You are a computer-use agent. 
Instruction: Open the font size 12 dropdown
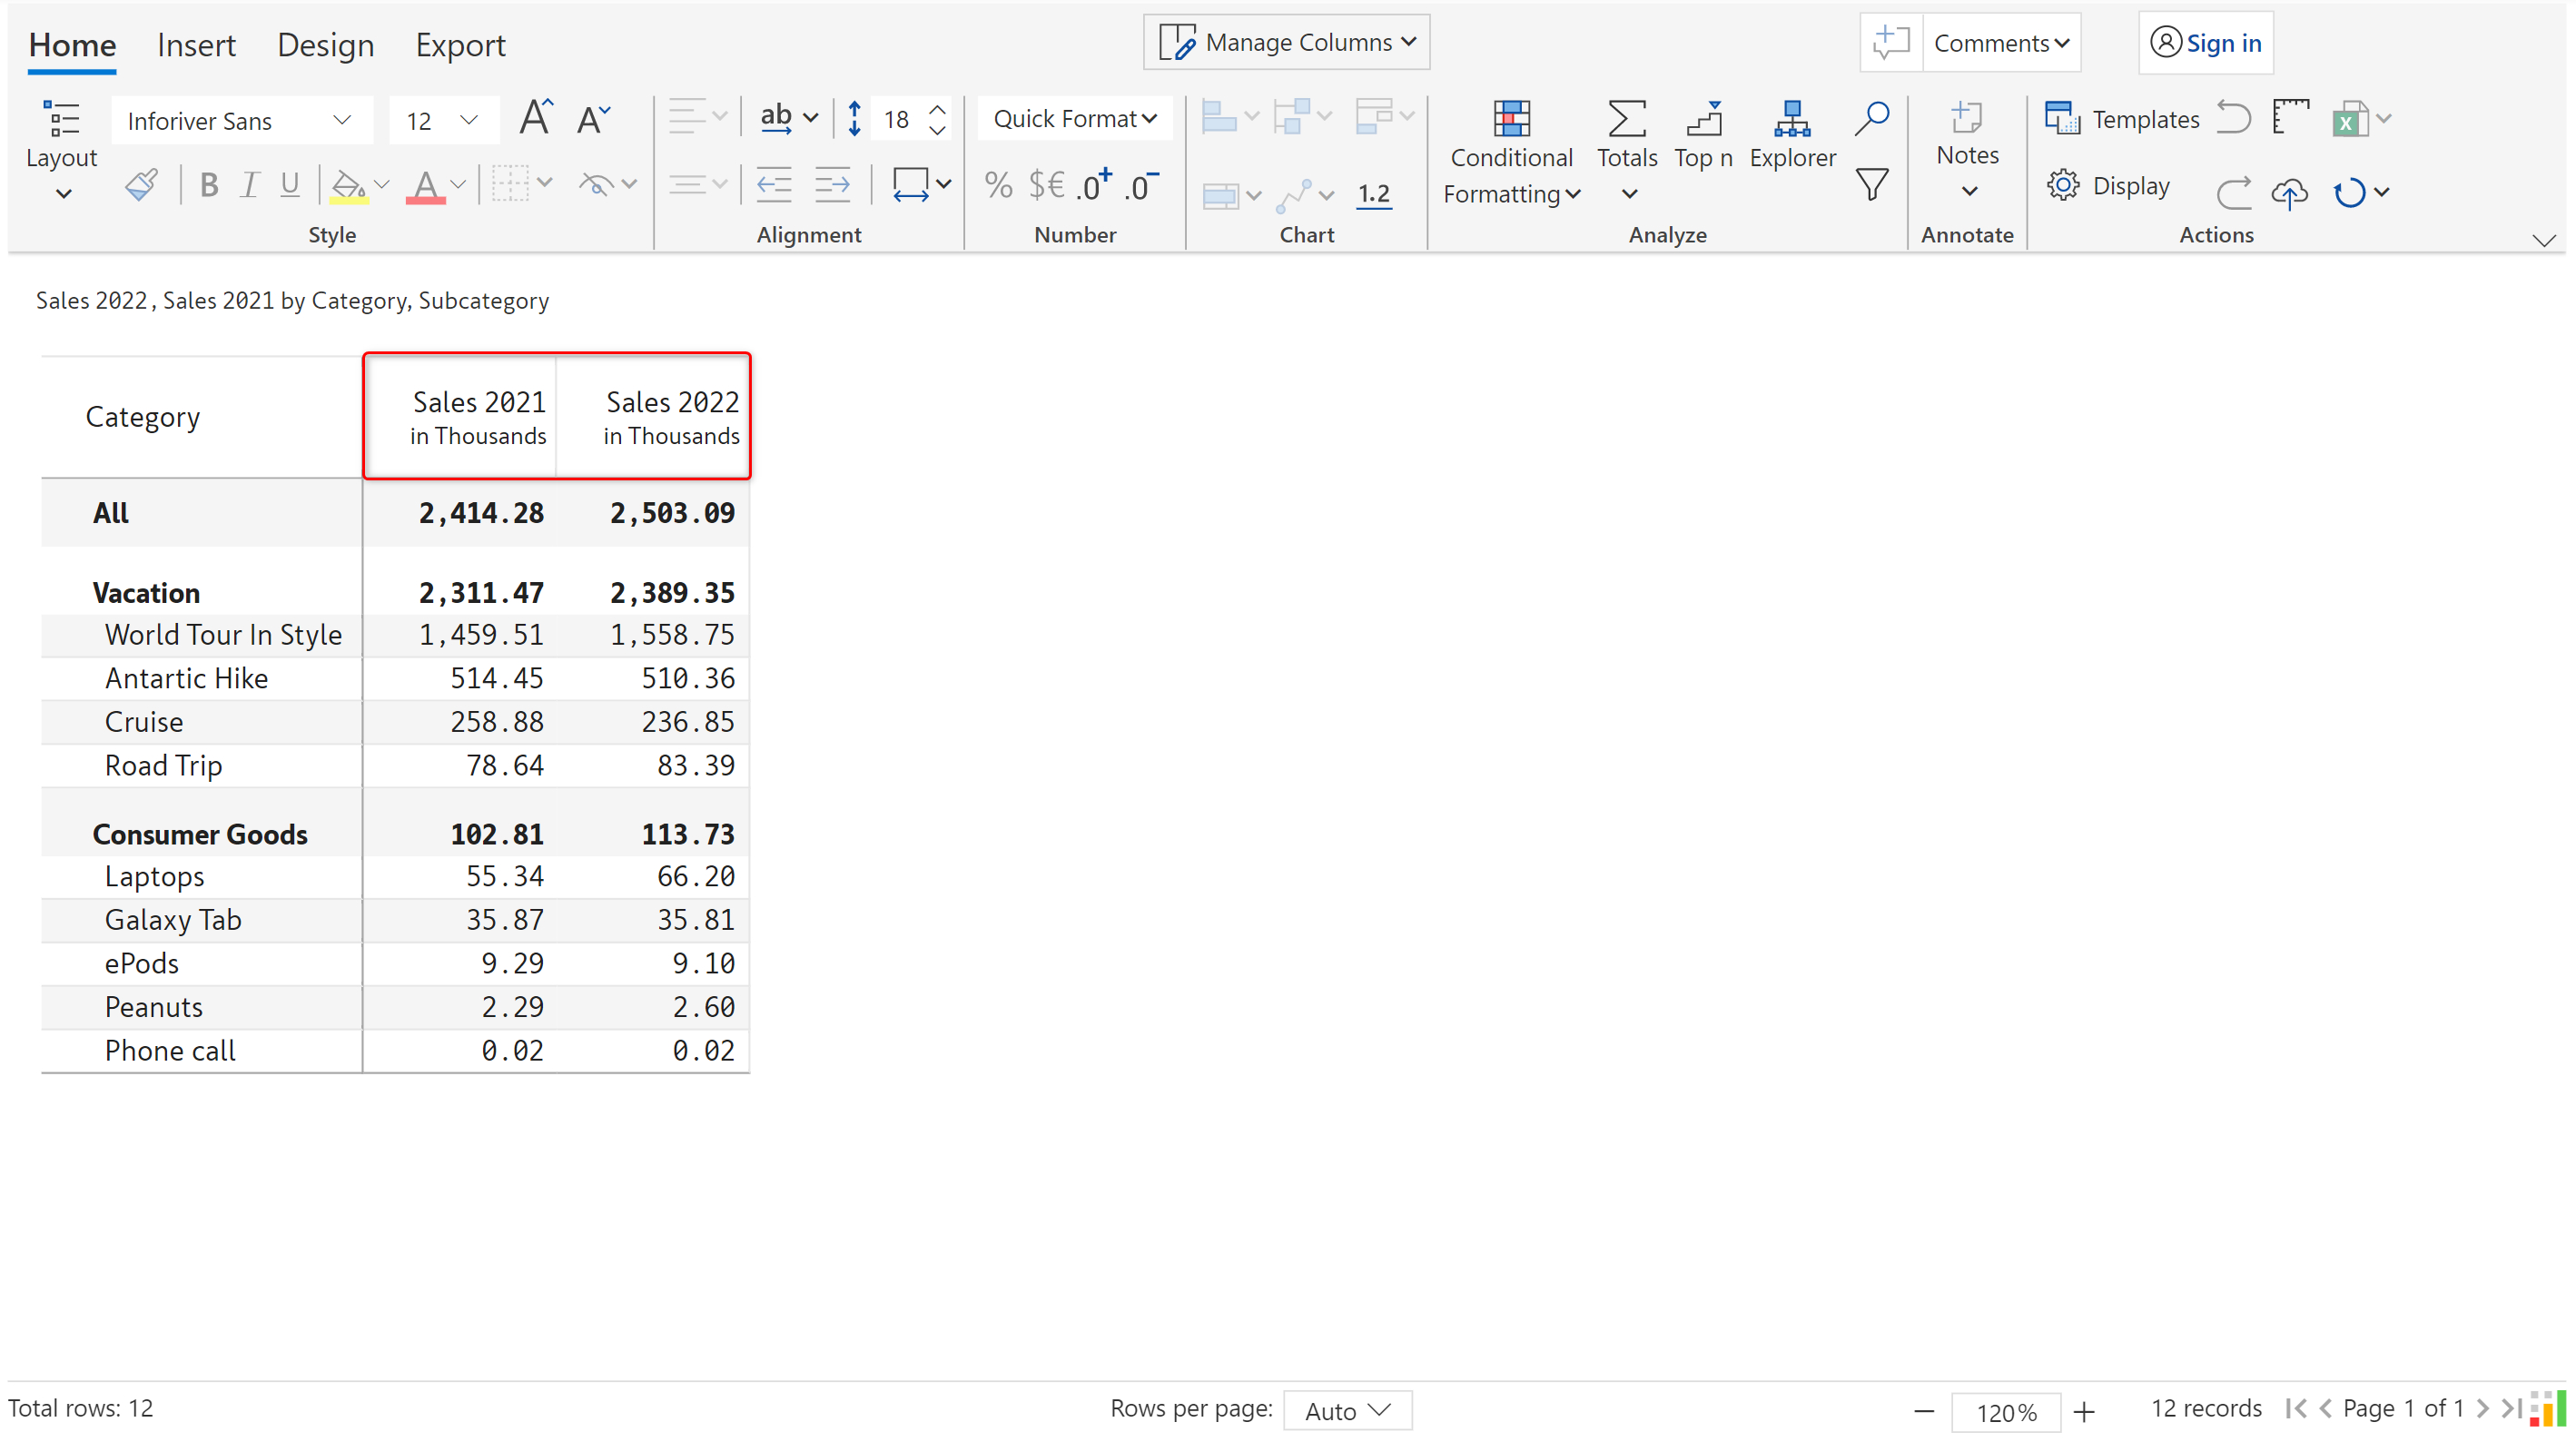point(443,121)
